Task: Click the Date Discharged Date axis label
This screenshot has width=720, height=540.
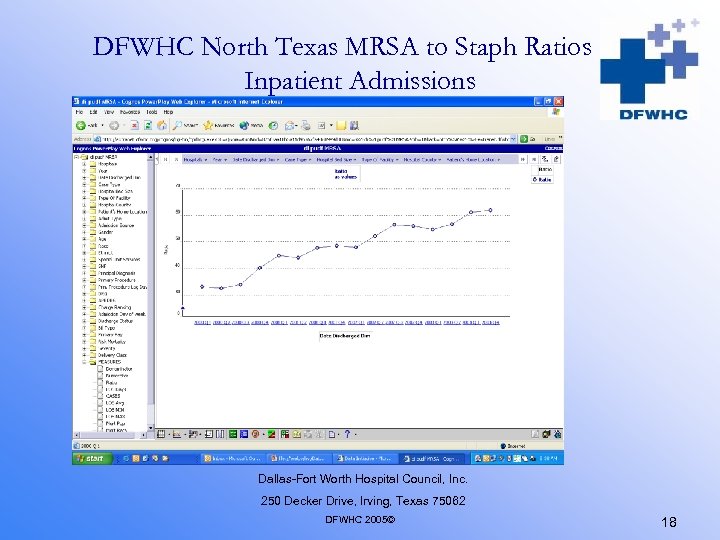Action: 345,336
